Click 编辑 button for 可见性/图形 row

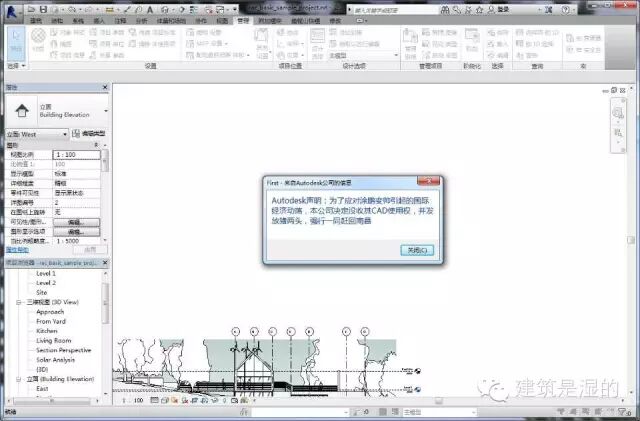(76, 222)
